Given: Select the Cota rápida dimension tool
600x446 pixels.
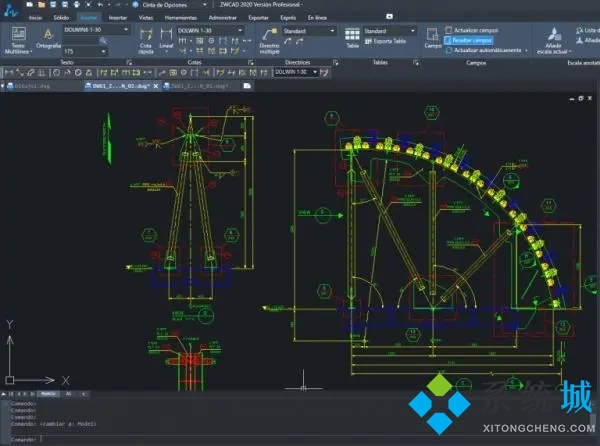Looking at the screenshot, I should coord(146,40).
